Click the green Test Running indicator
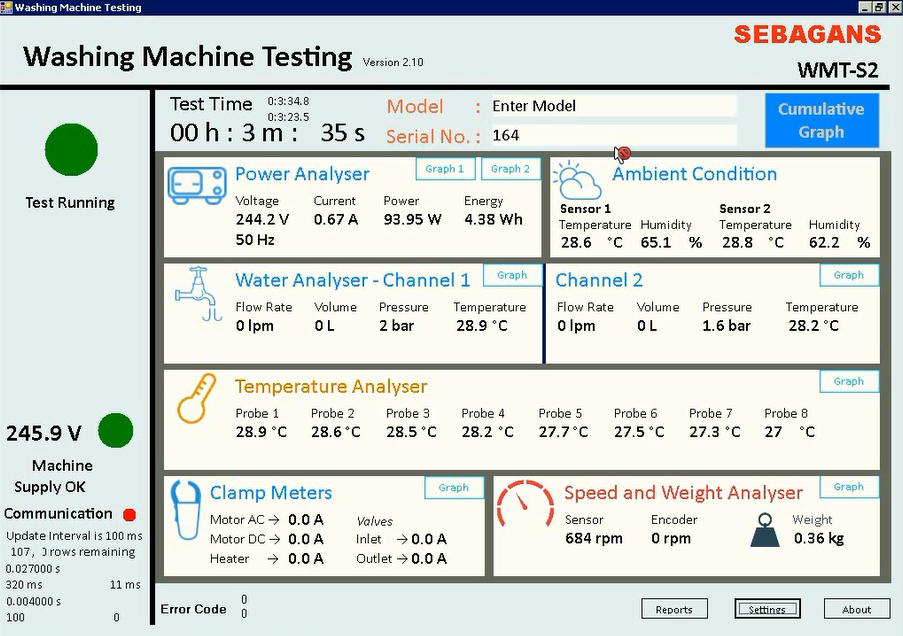Screen dimensions: 903x636 [x=71, y=150]
